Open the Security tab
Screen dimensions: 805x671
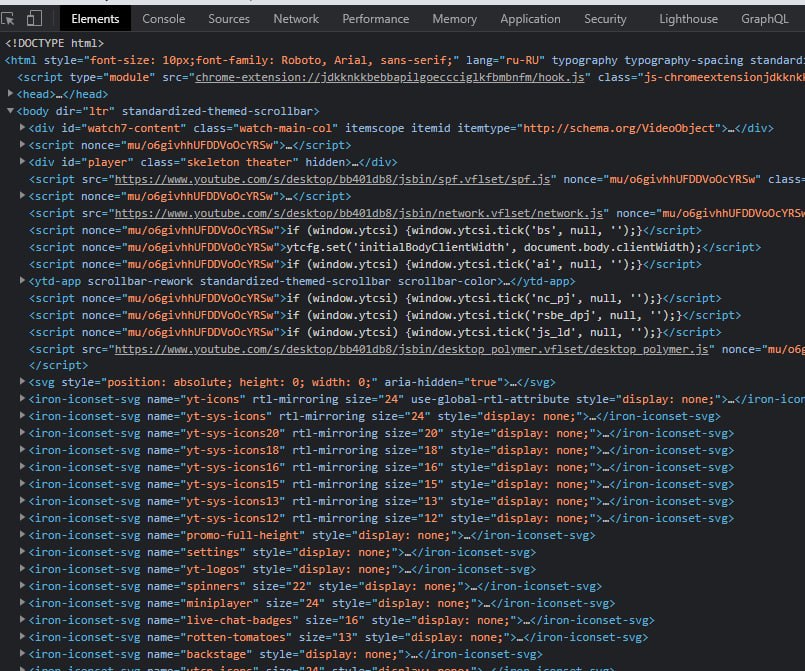coord(605,19)
